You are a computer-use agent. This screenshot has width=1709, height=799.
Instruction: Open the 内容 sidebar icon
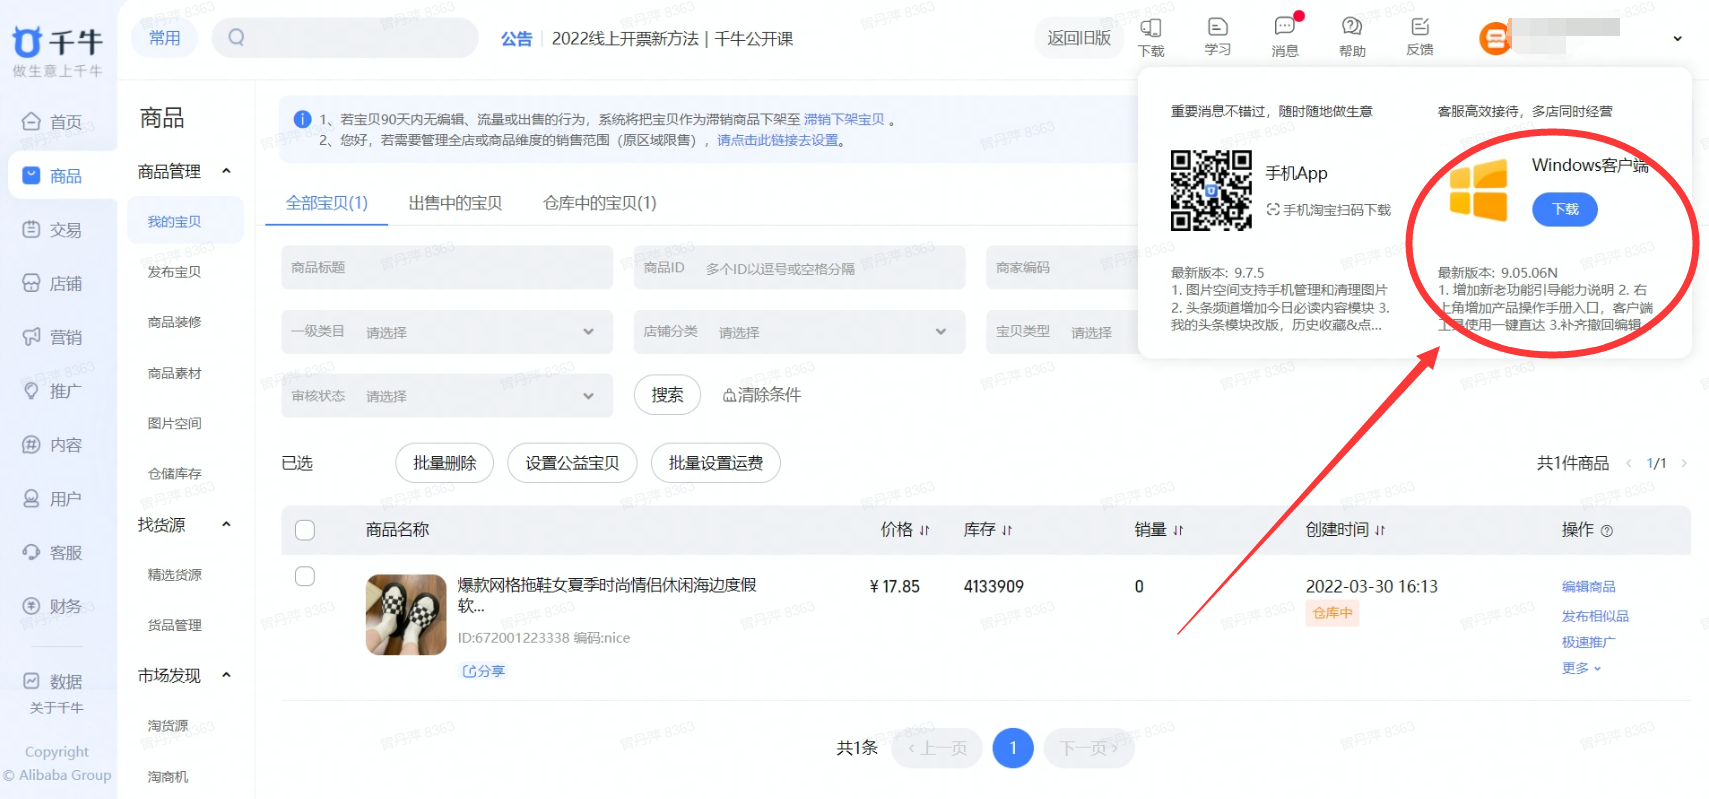31,444
